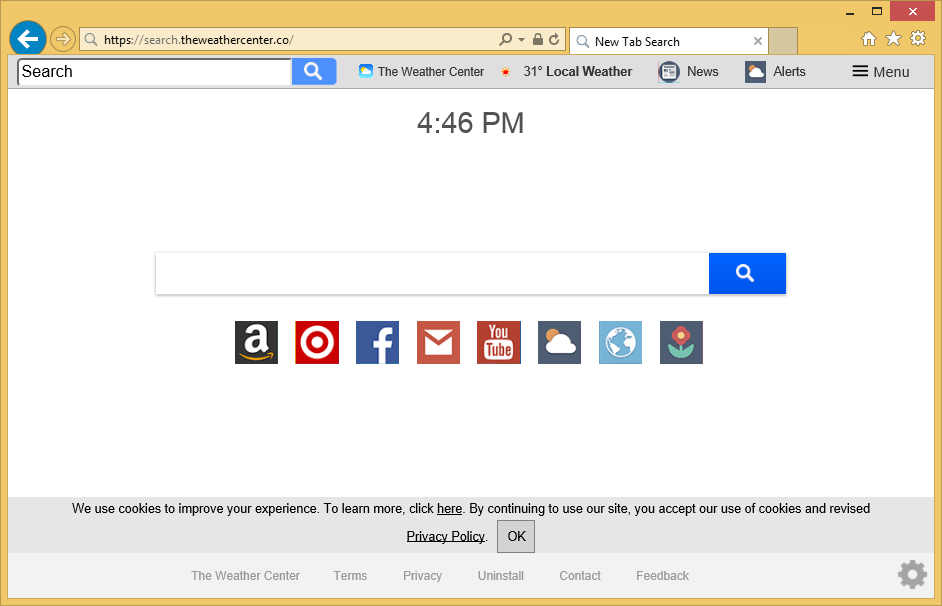Viewport: 942px width, 606px height.
Task: Expand the hamburger Menu
Action: (880, 71)
